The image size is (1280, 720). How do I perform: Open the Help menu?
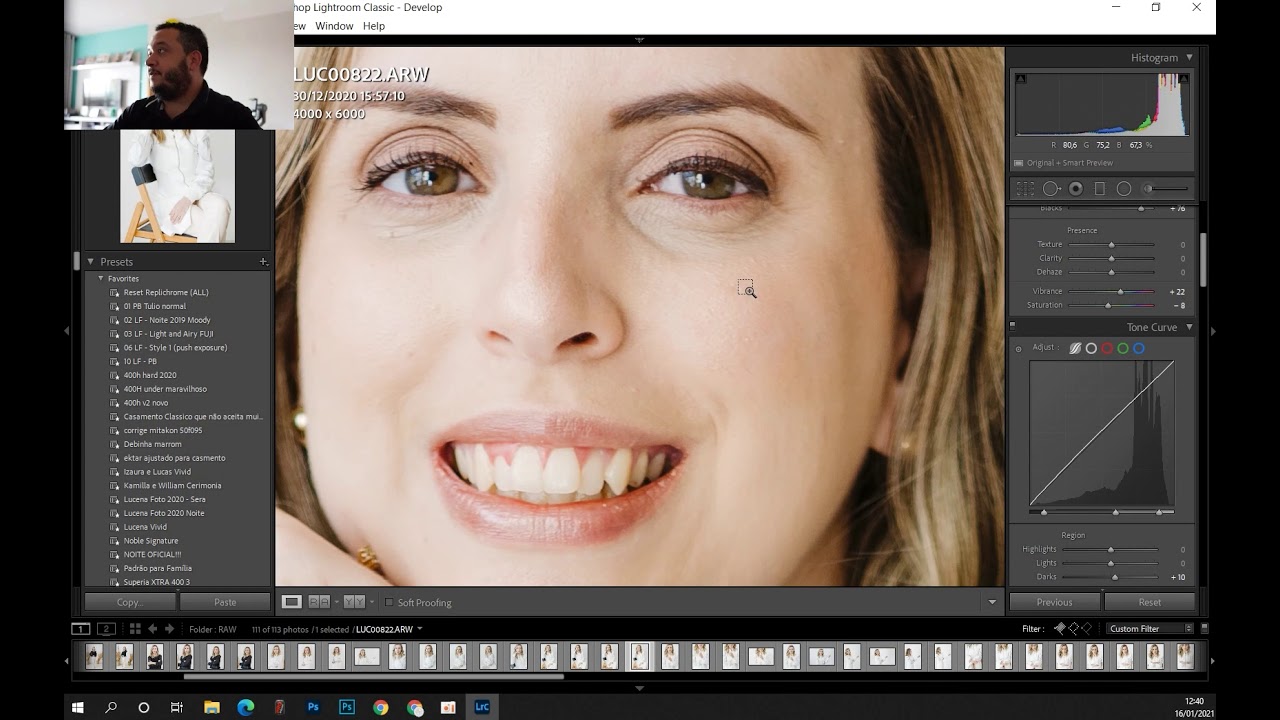(374, 26)
